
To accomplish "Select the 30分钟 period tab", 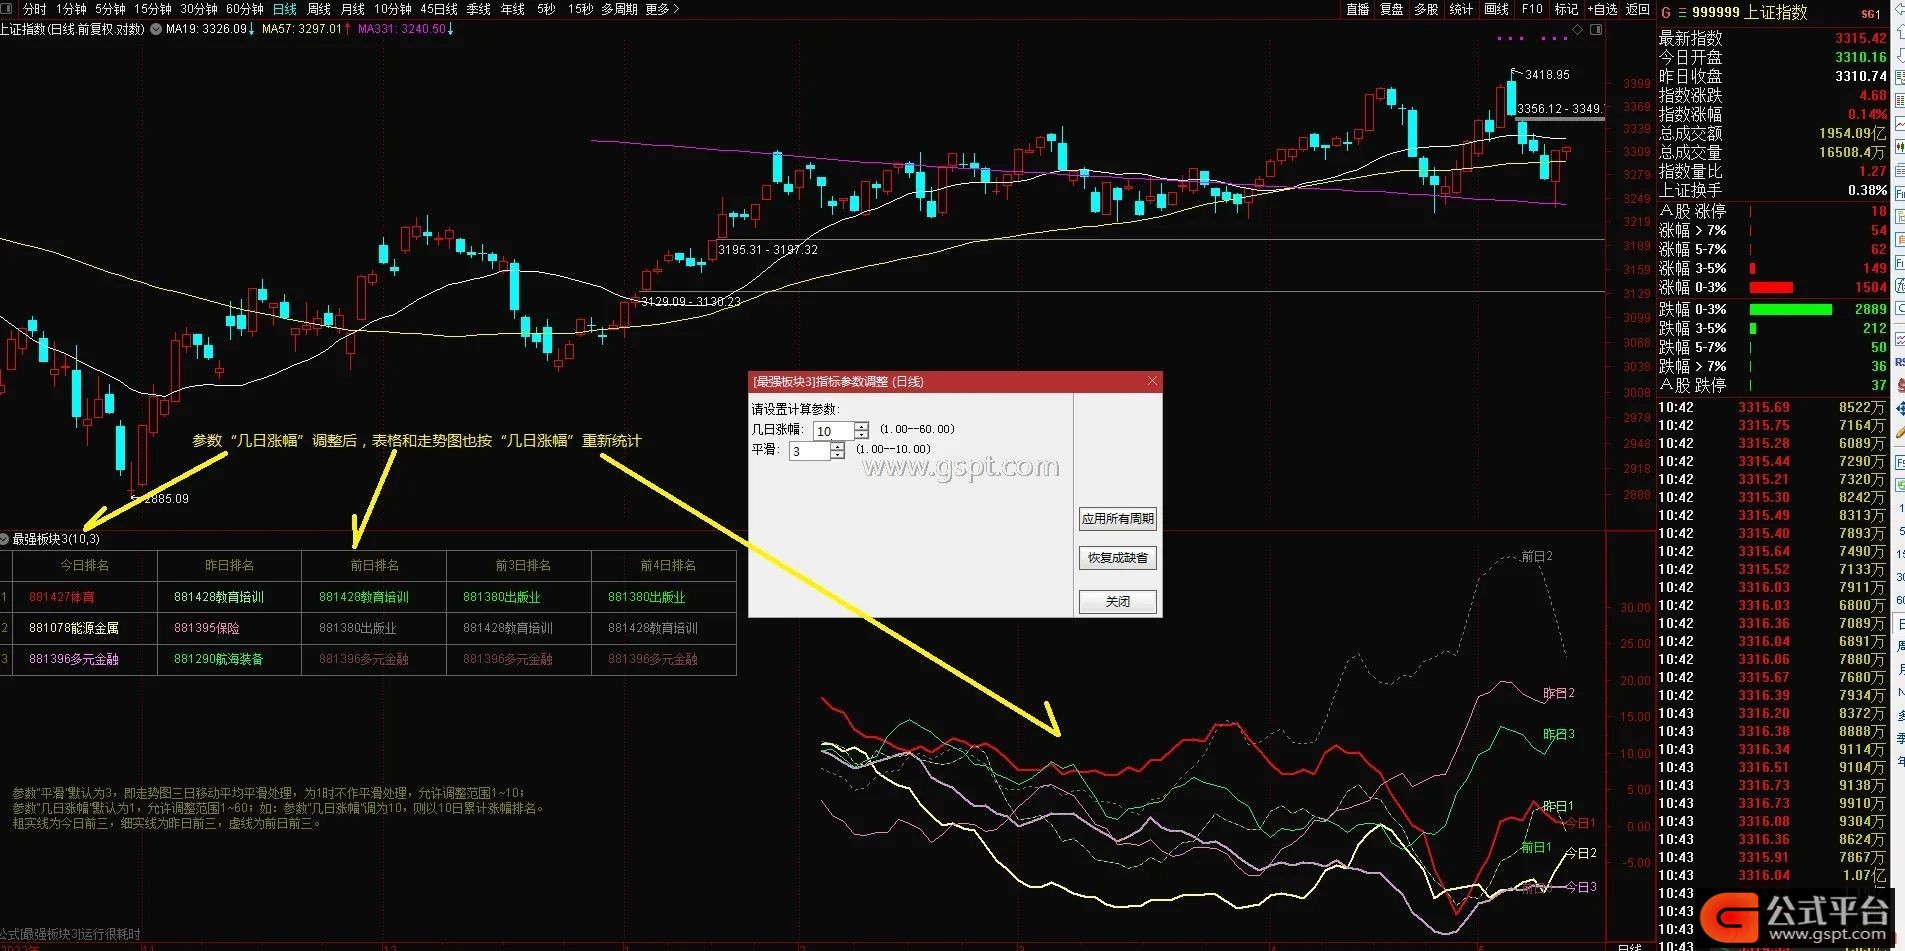I will (x=199, y=9).
